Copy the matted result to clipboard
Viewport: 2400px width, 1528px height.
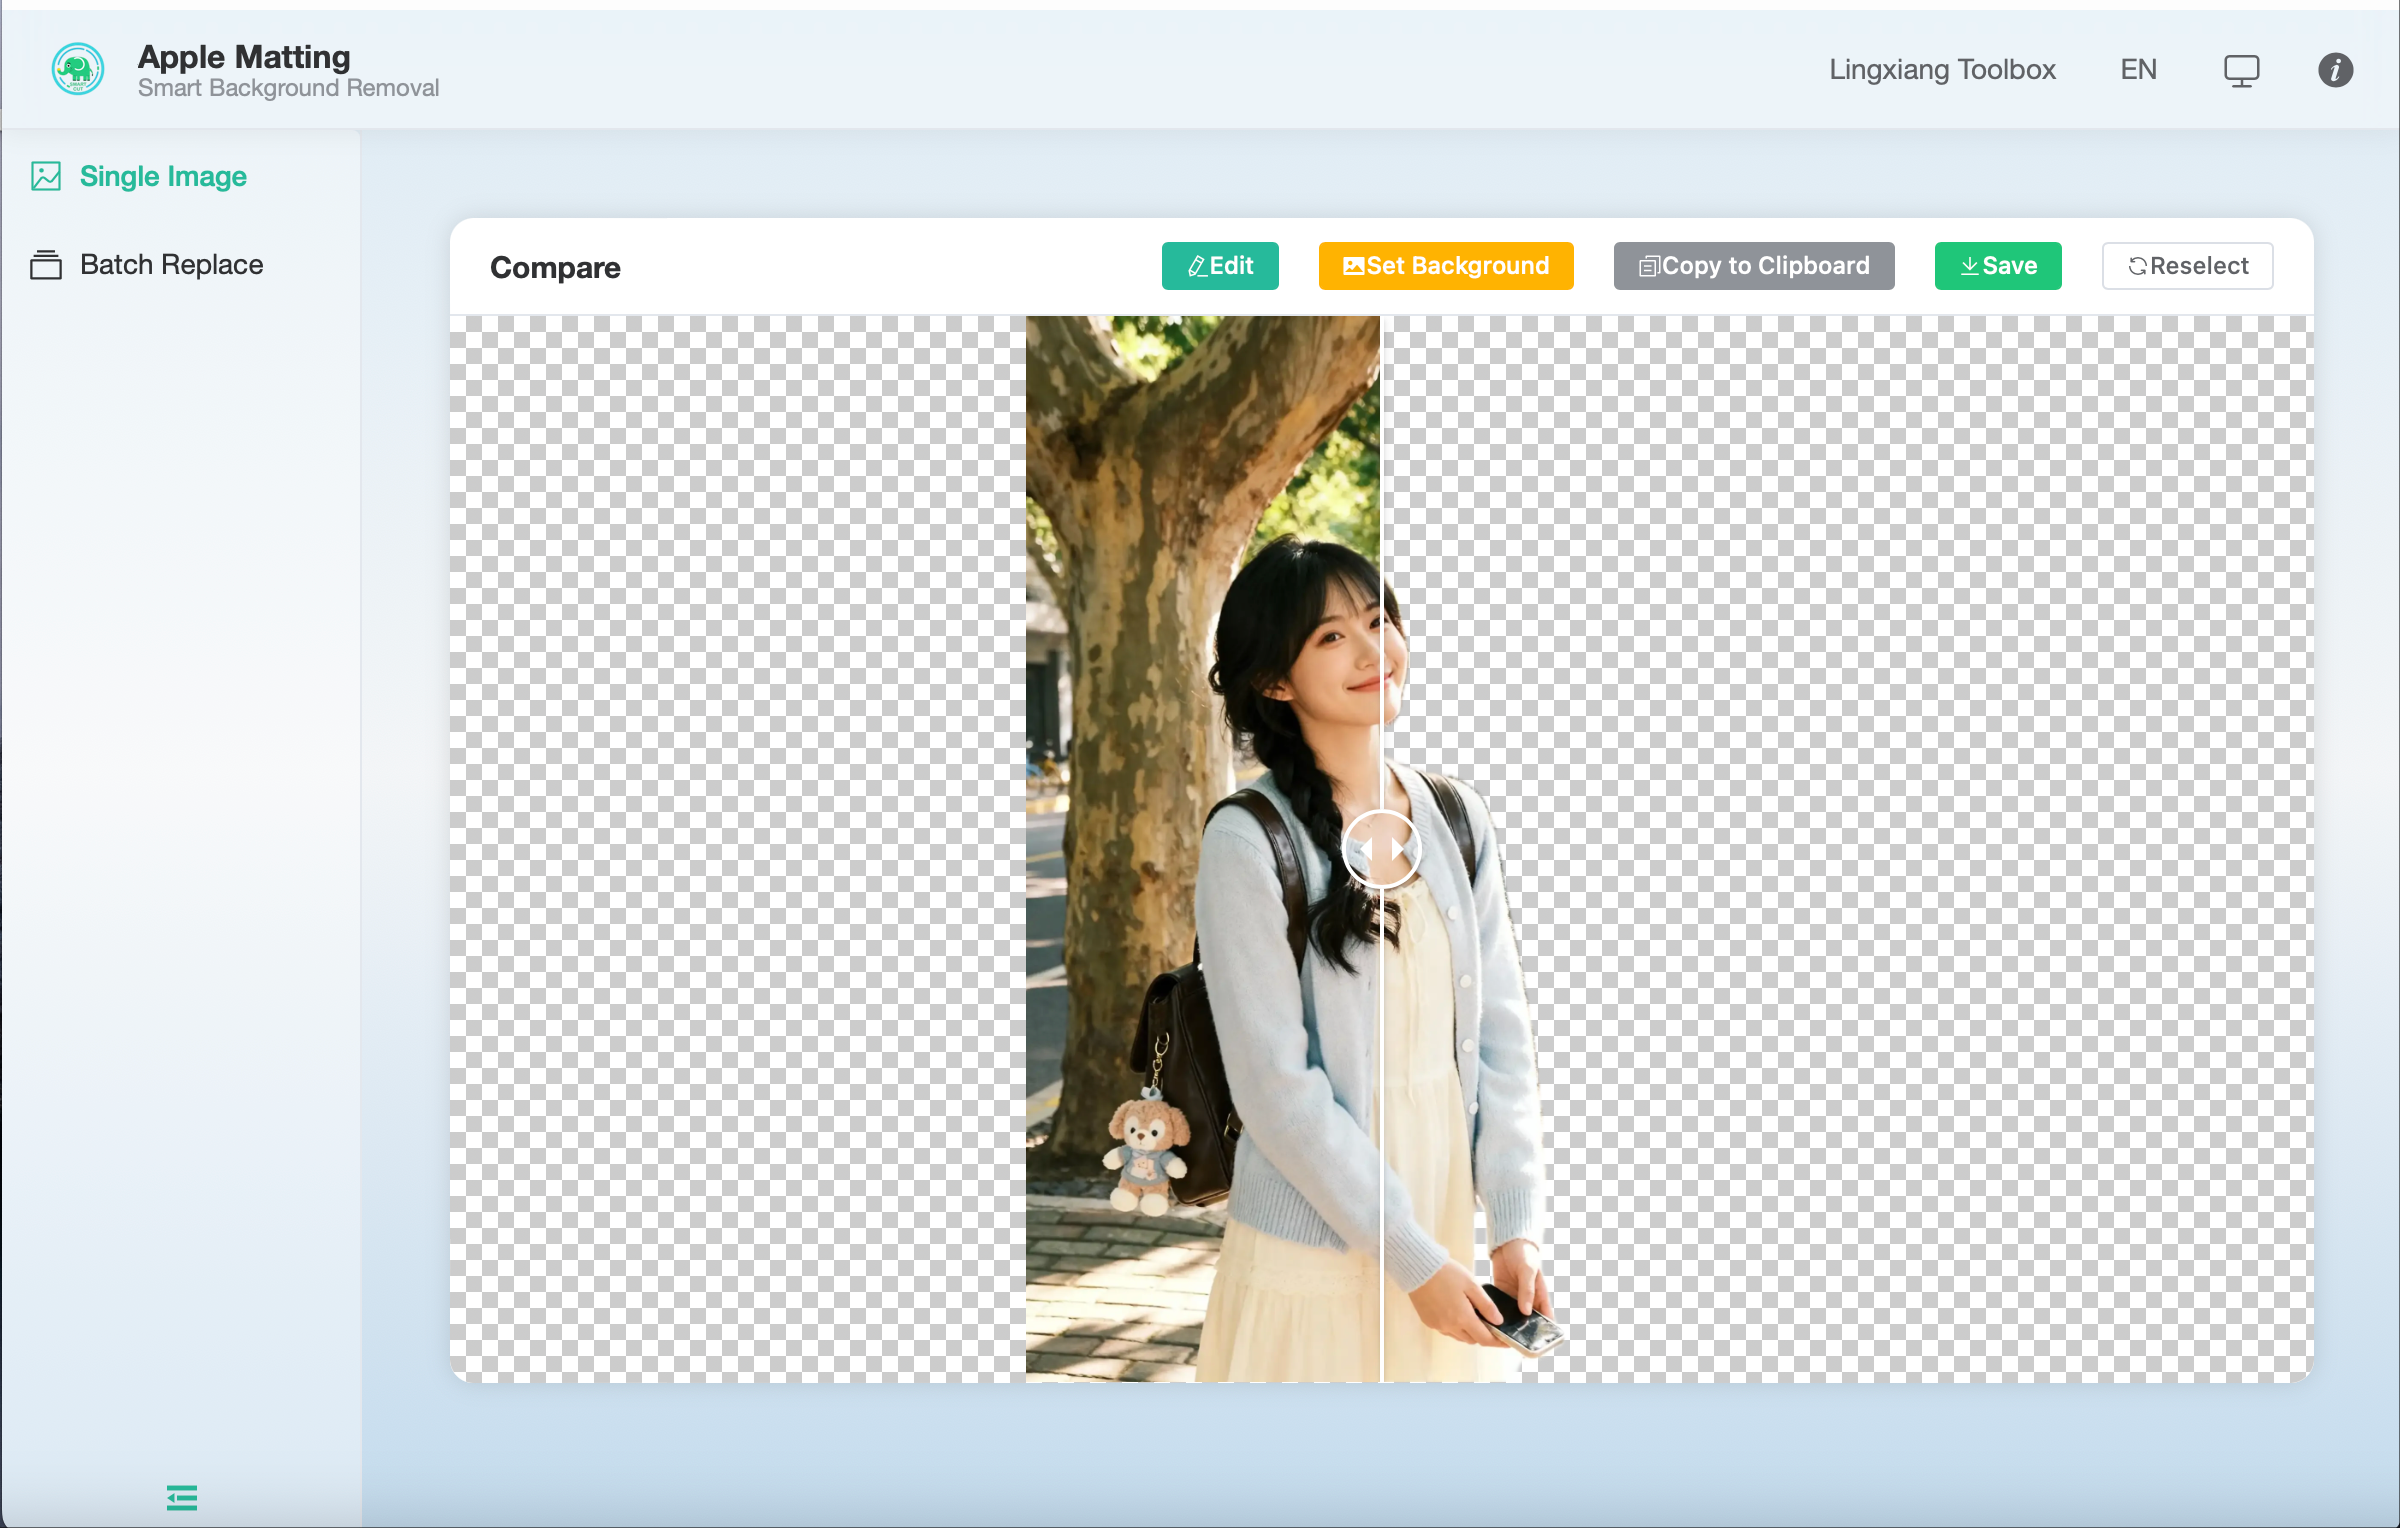(1753, 265)
